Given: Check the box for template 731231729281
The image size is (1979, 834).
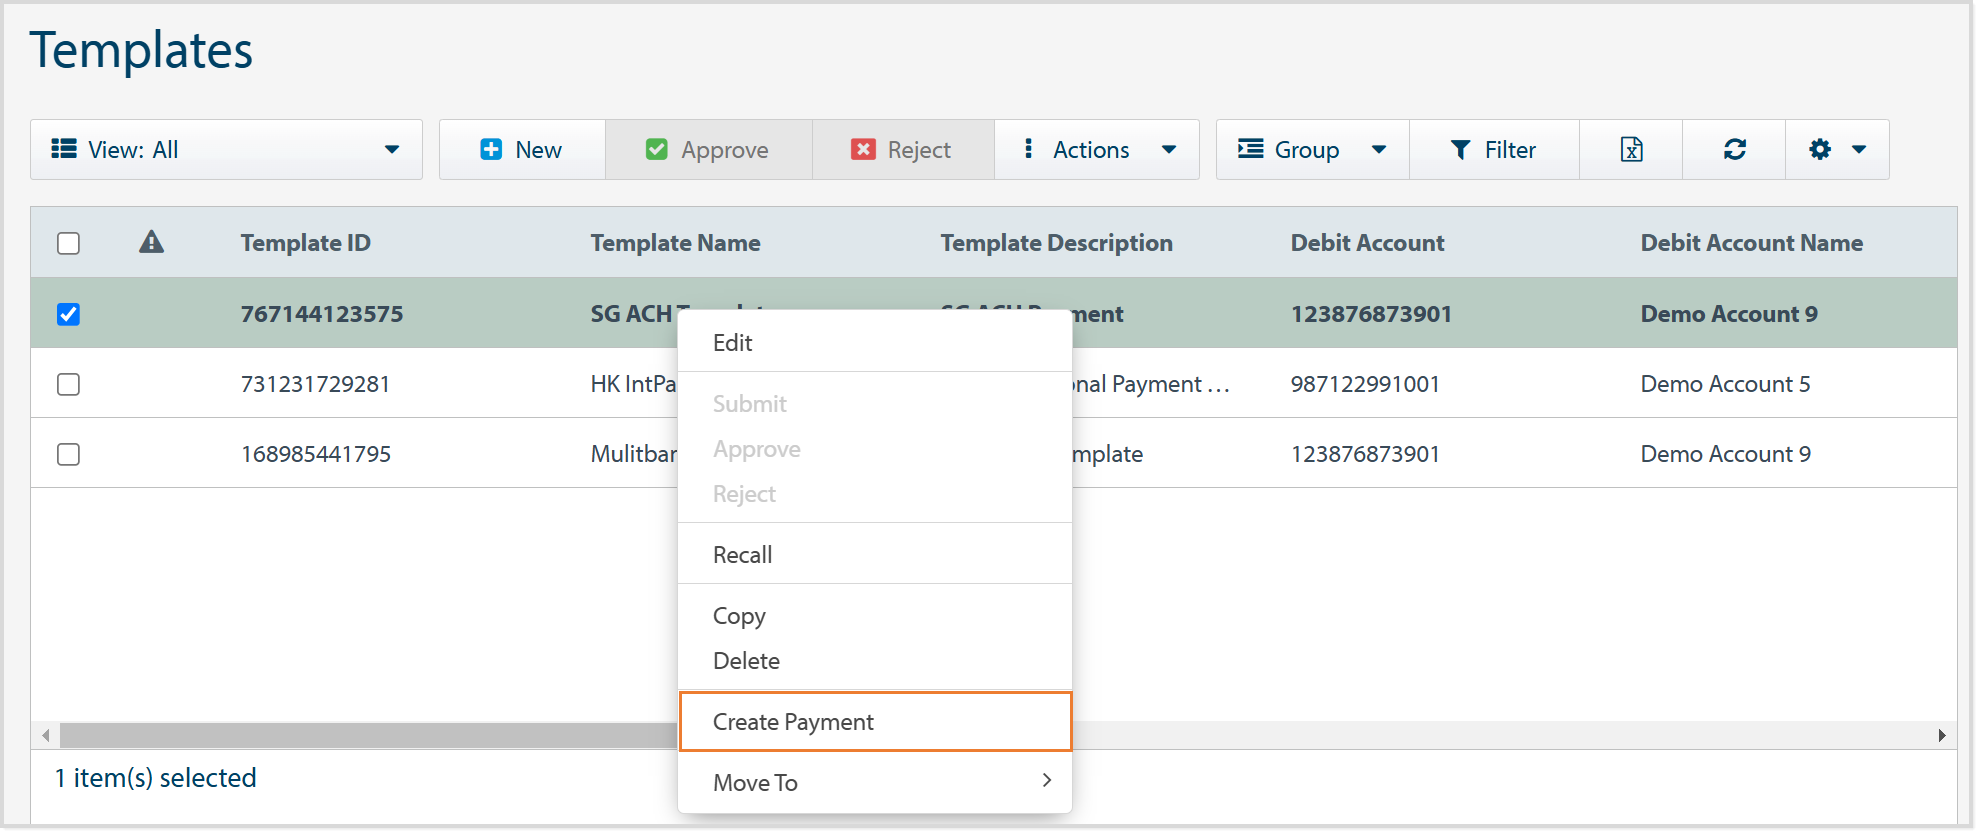Looking at the screenshot, I should click(x=69, y=384).
